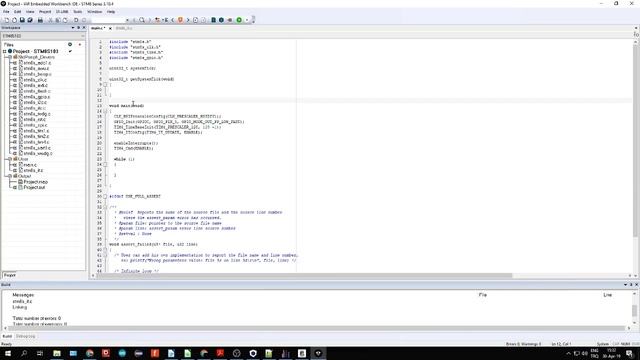Close the main.c editor tab

(110, 29)
